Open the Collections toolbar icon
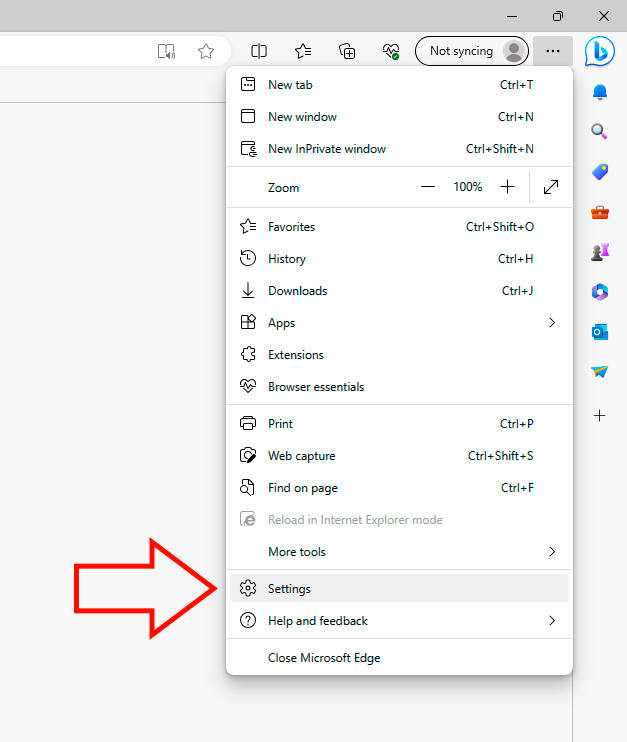 click(347, 51)
